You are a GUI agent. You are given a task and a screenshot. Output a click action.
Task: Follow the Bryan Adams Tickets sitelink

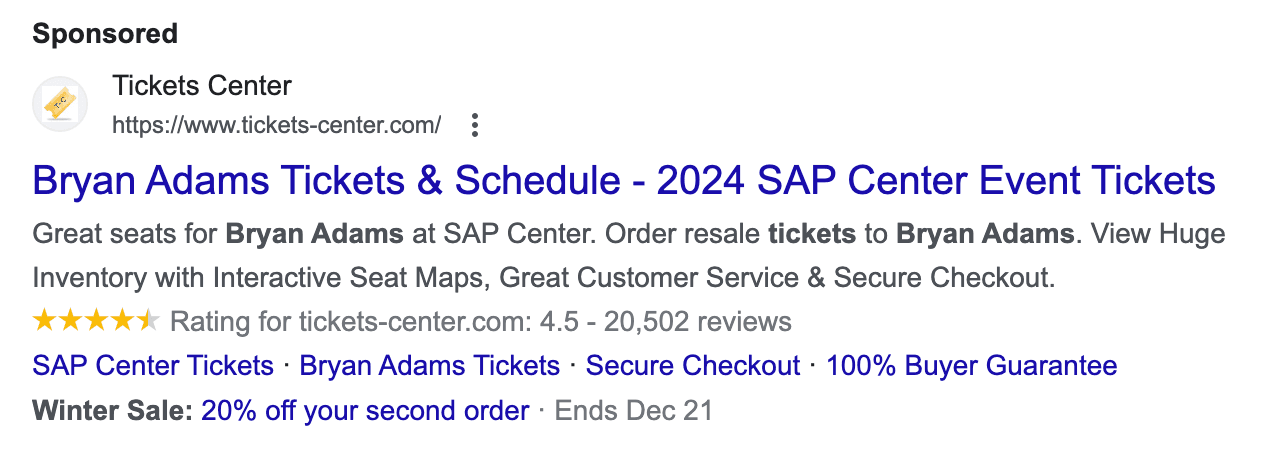coord(430,366)
